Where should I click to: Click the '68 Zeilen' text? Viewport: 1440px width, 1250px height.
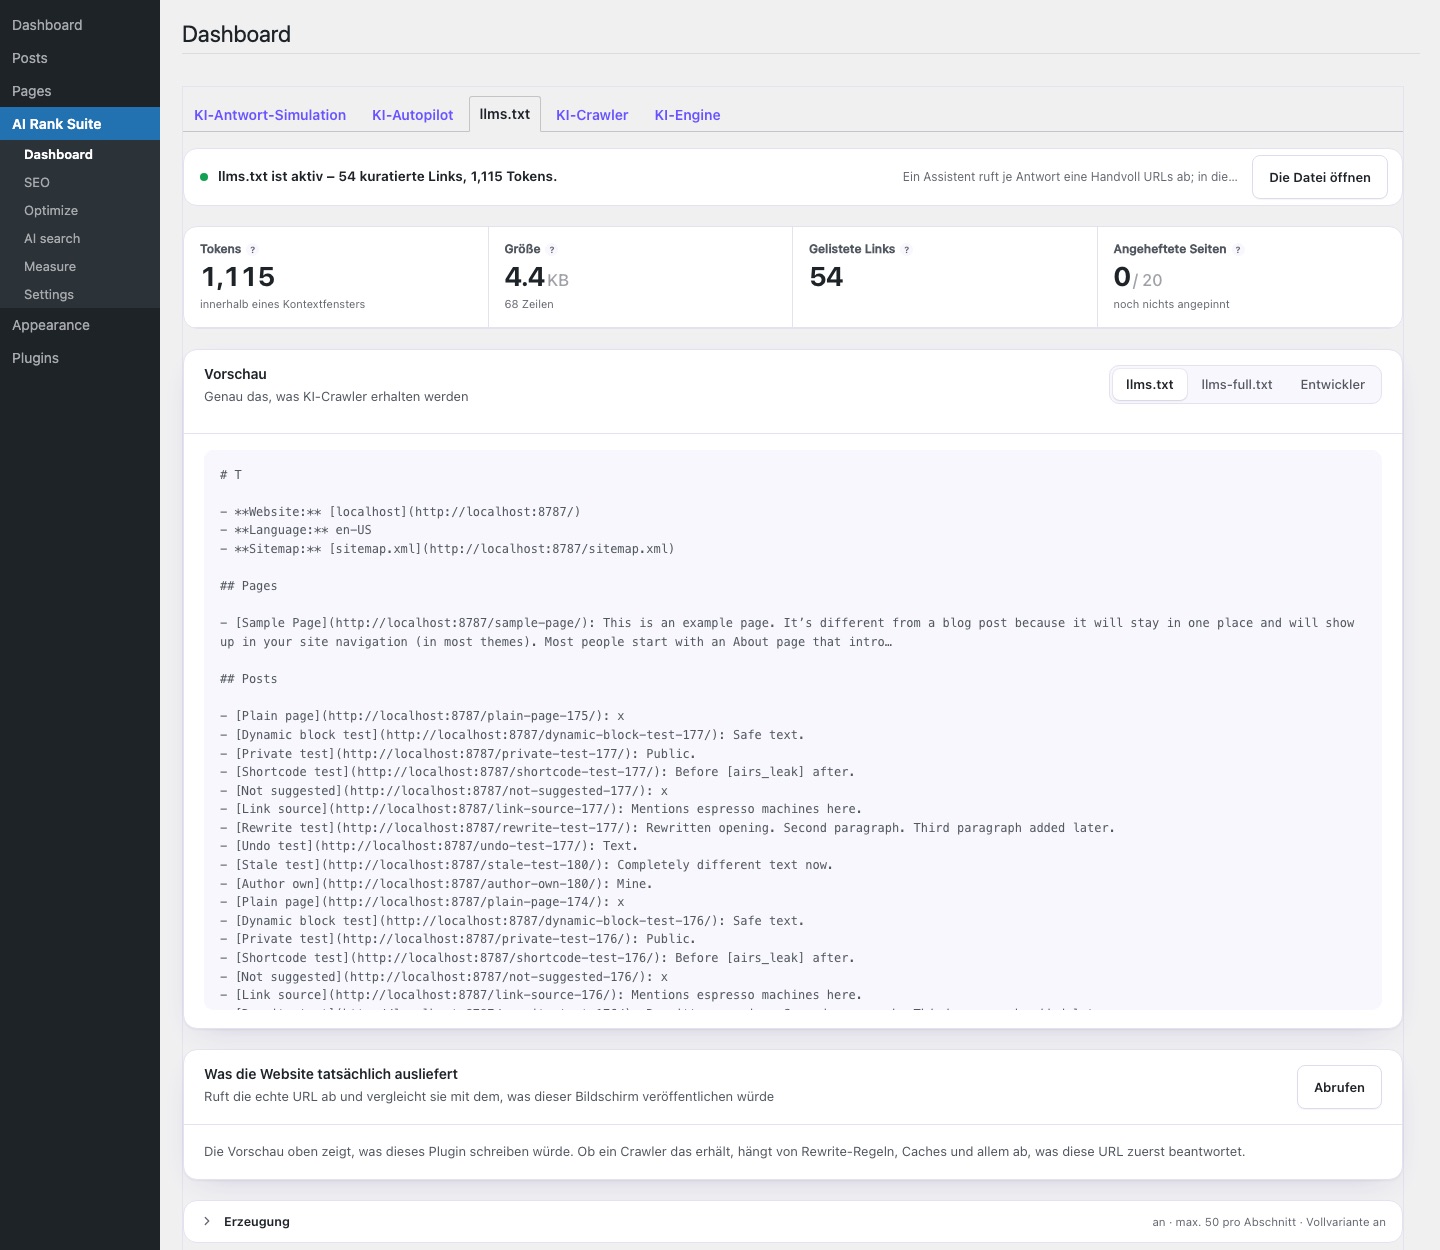coord(529,304)
